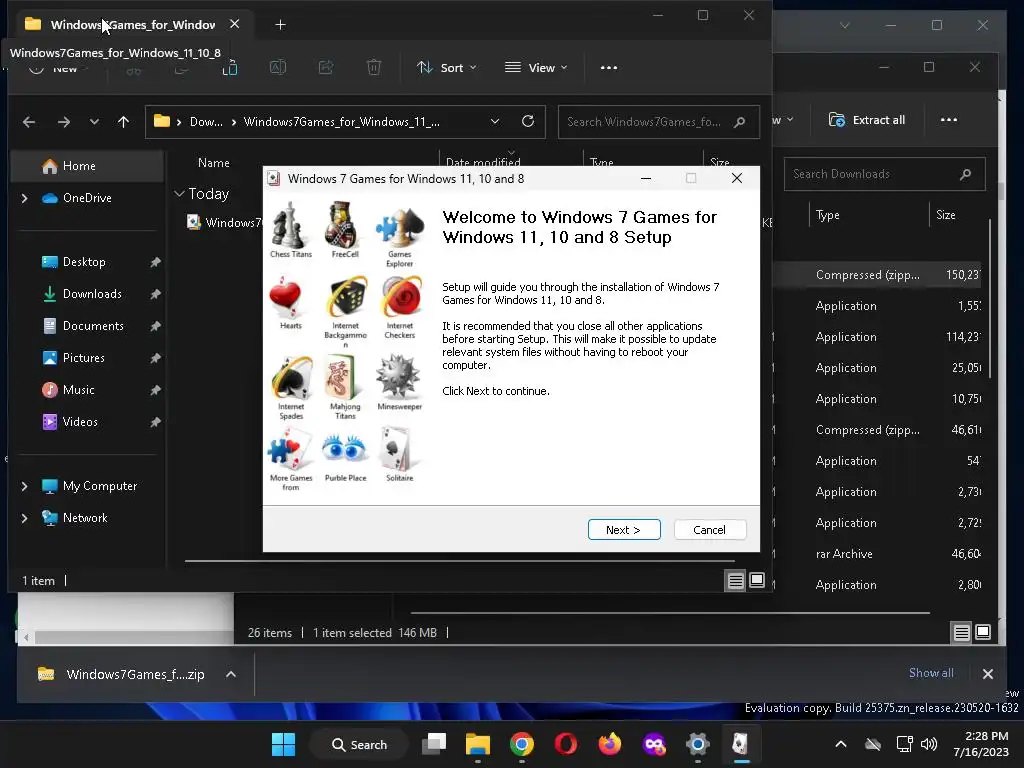Expand the My Computer tree node
The height and width of the screenshot is (768, 1024).
tap(25, 486)
